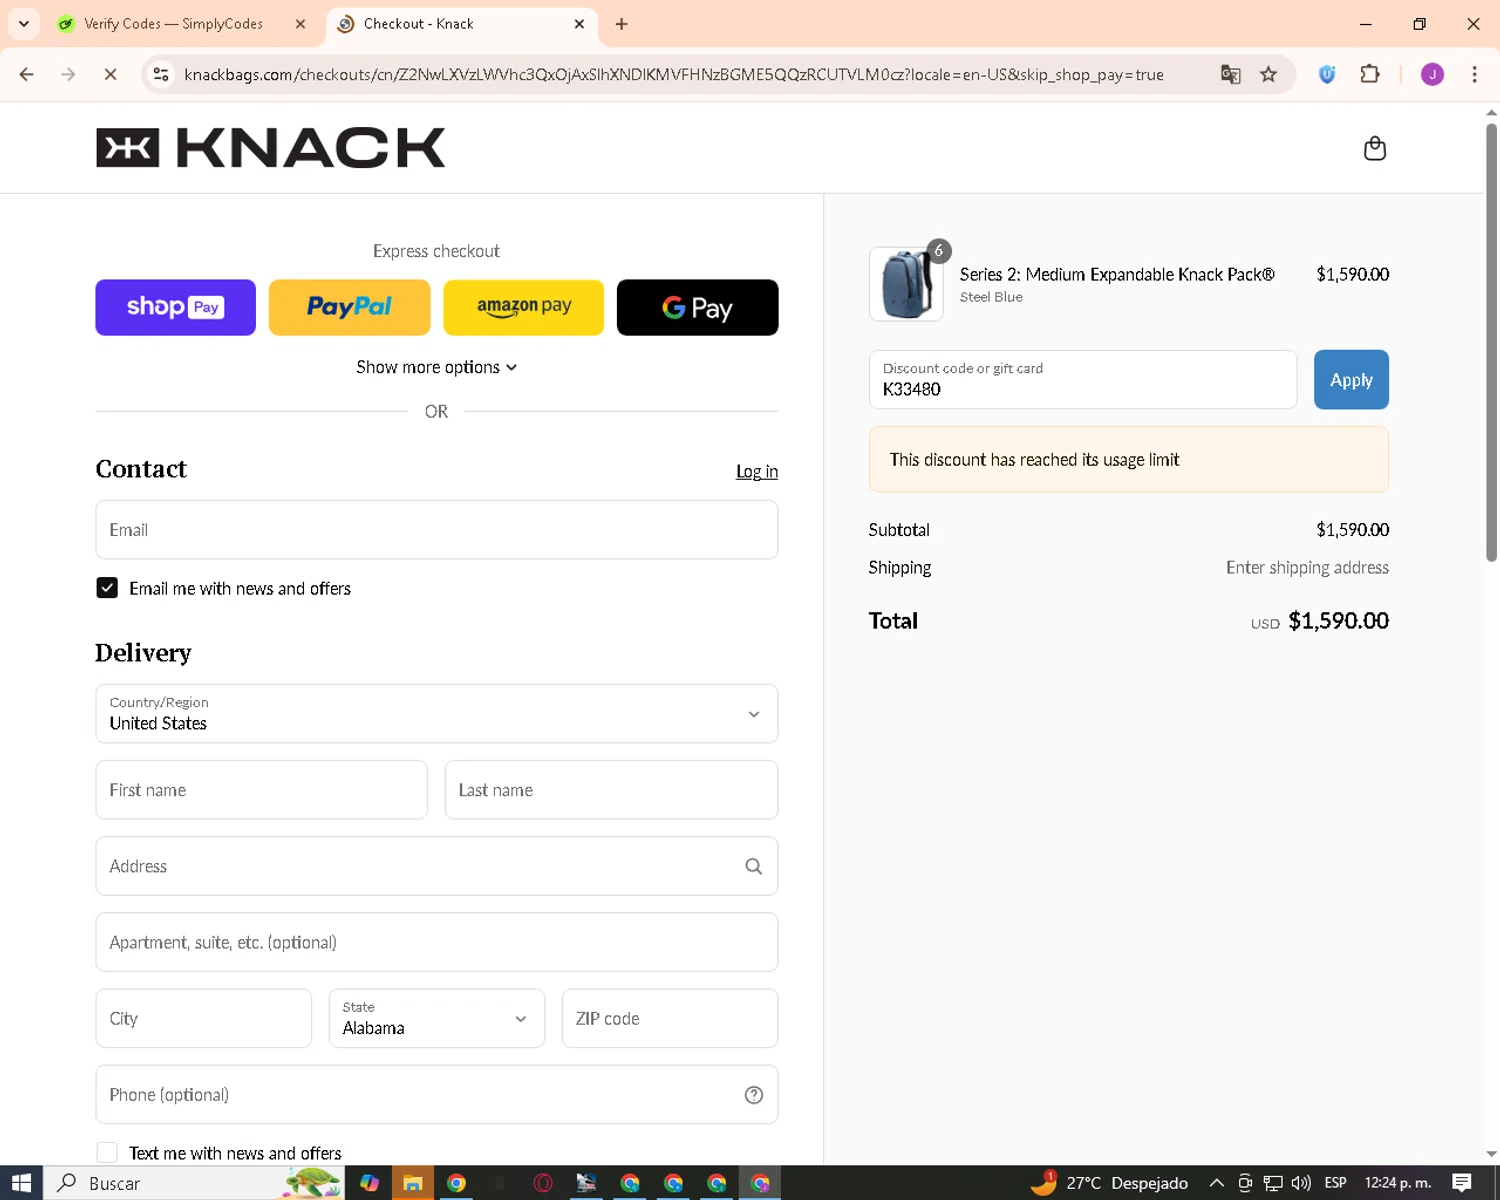
Task: Click the ESP language indicator
Action: 1335,1183
